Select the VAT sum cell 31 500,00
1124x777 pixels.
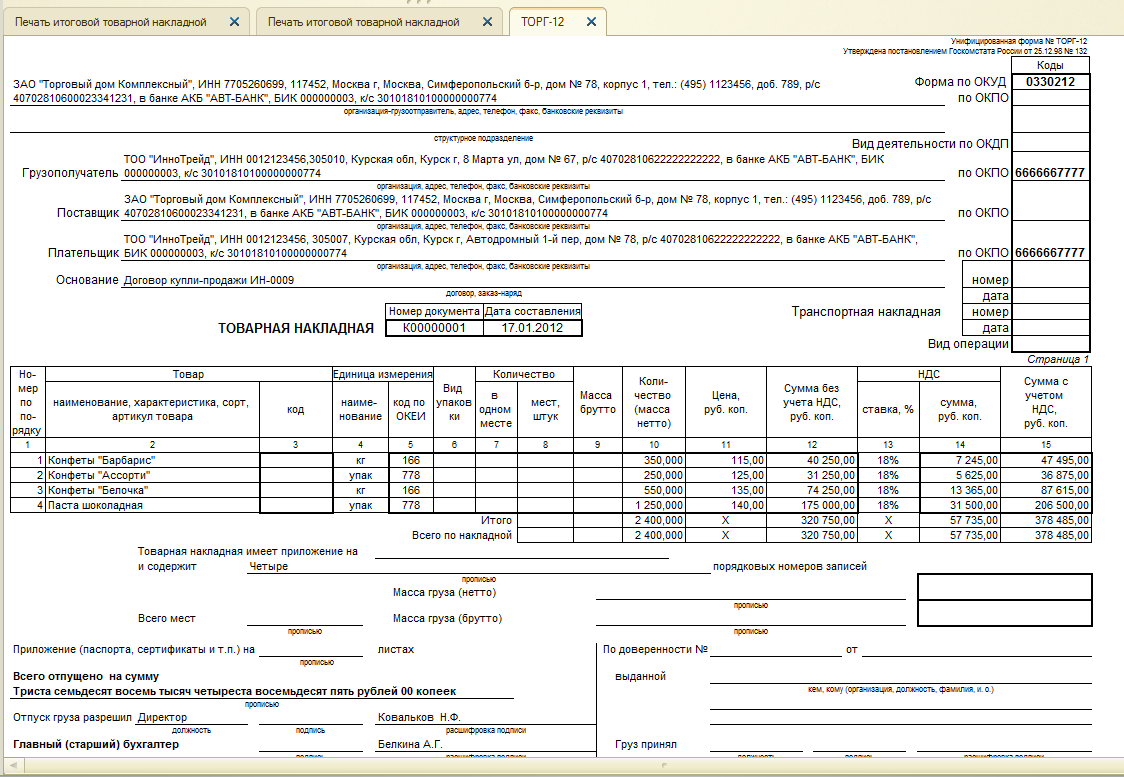click(960, 505)
